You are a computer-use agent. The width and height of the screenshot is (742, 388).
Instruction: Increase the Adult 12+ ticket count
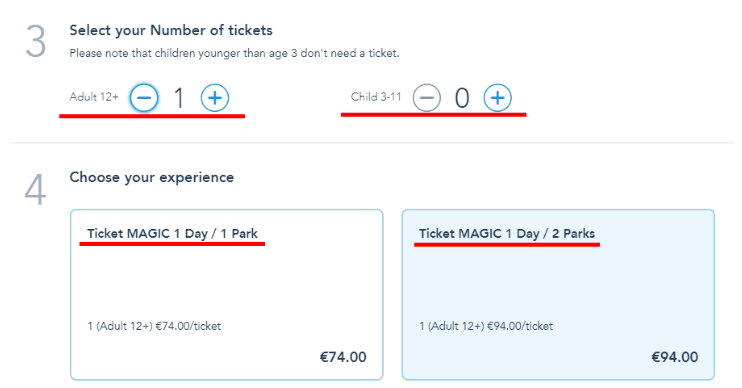[x=215, y=98]
